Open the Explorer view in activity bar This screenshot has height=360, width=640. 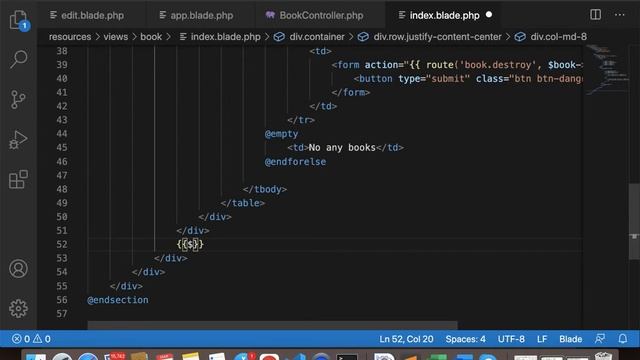pos(18,20)
